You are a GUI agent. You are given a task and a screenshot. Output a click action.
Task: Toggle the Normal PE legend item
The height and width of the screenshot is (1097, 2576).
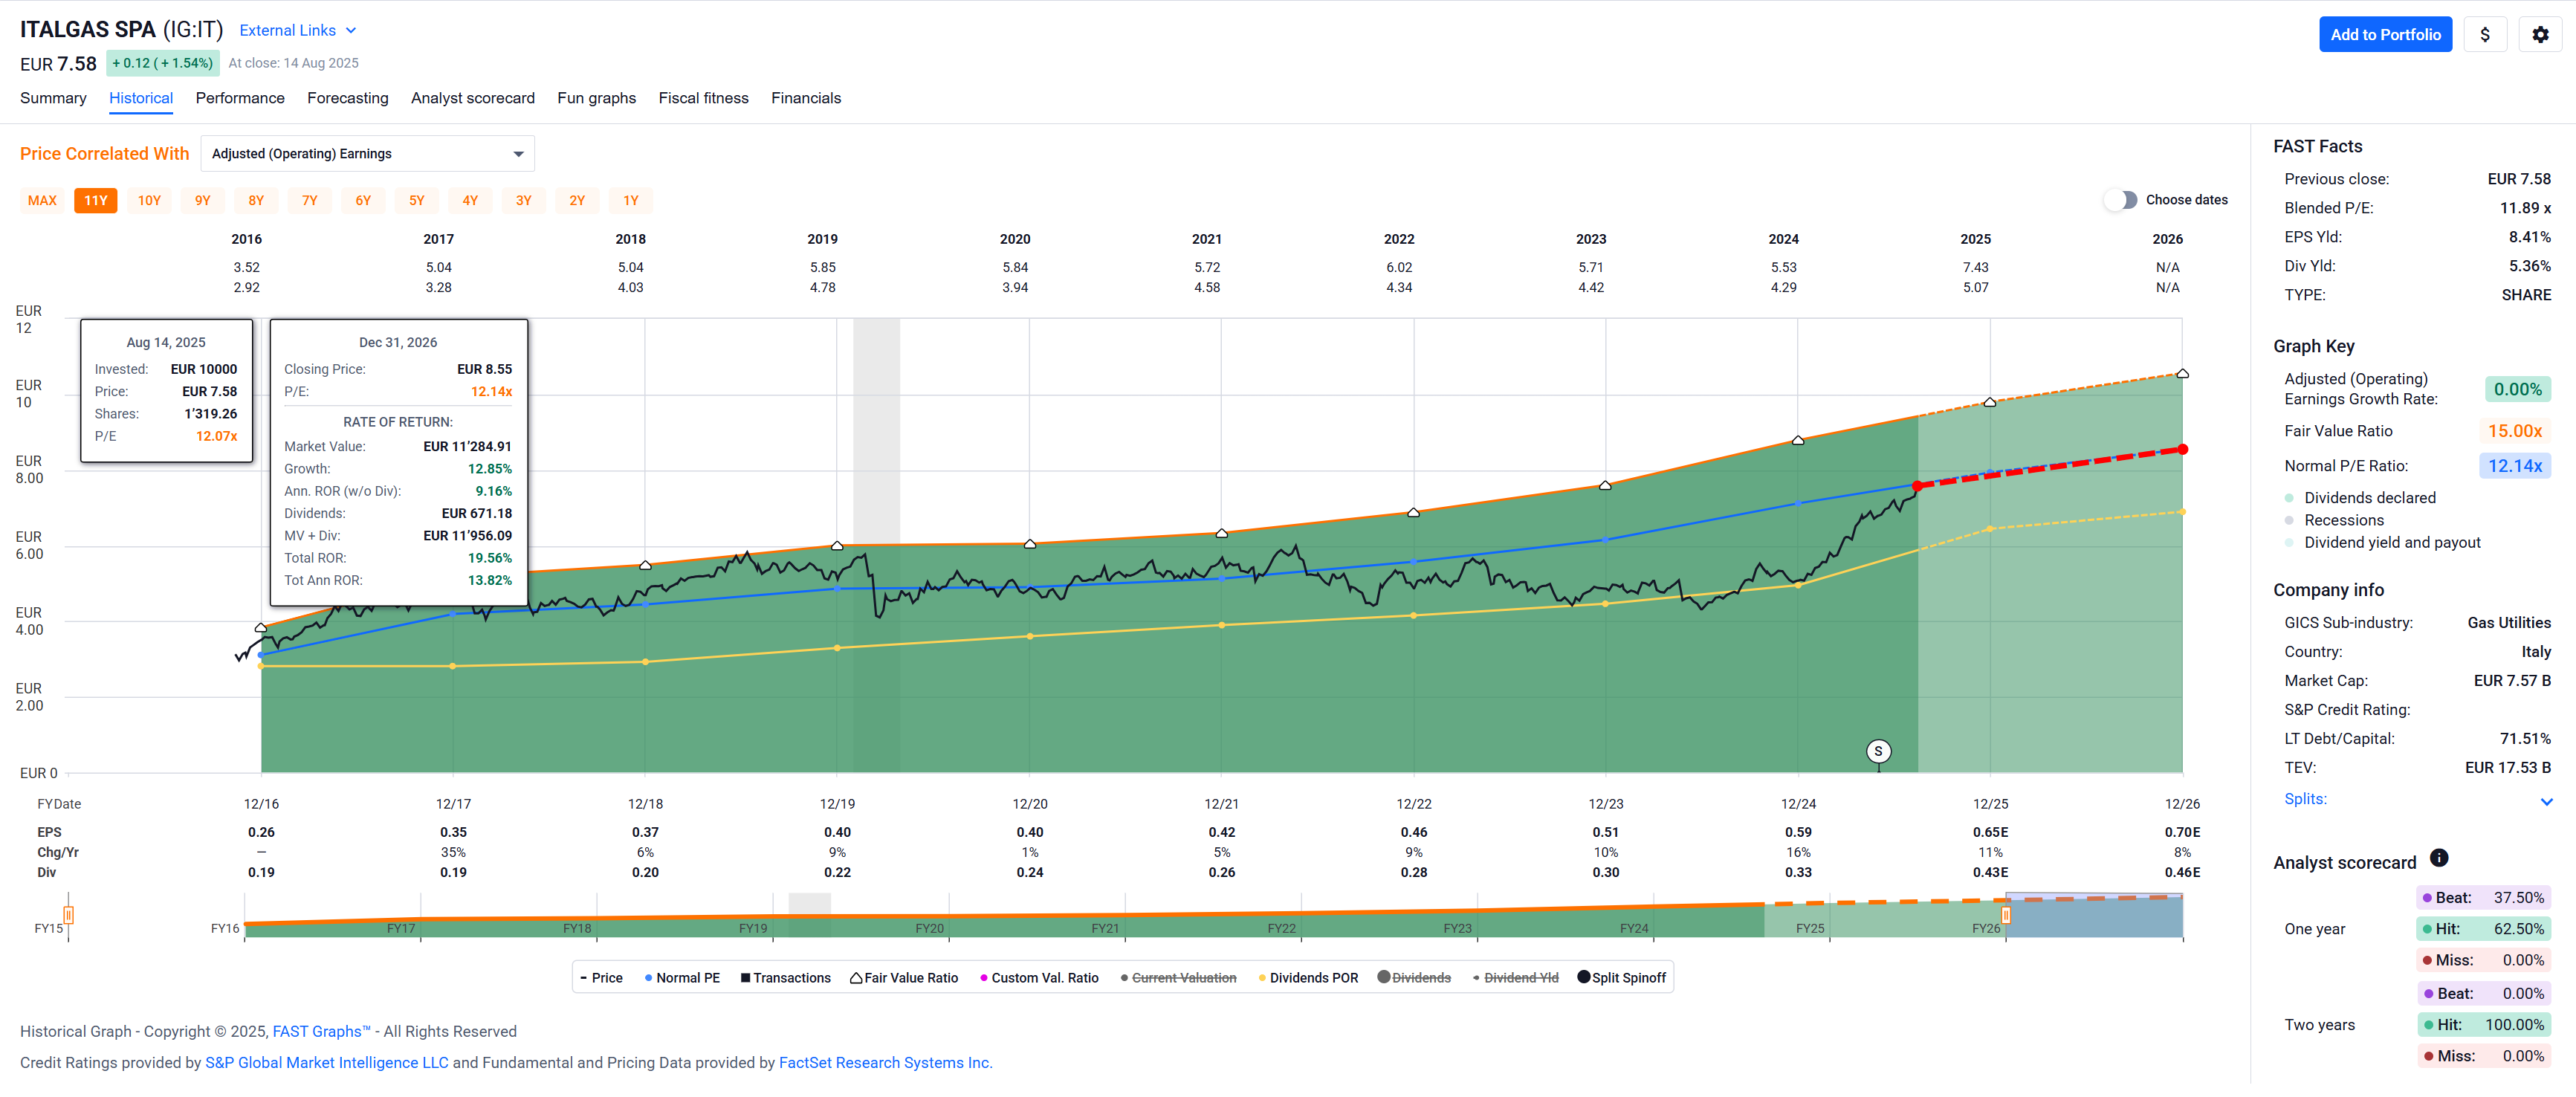click(x=682, y=978)
